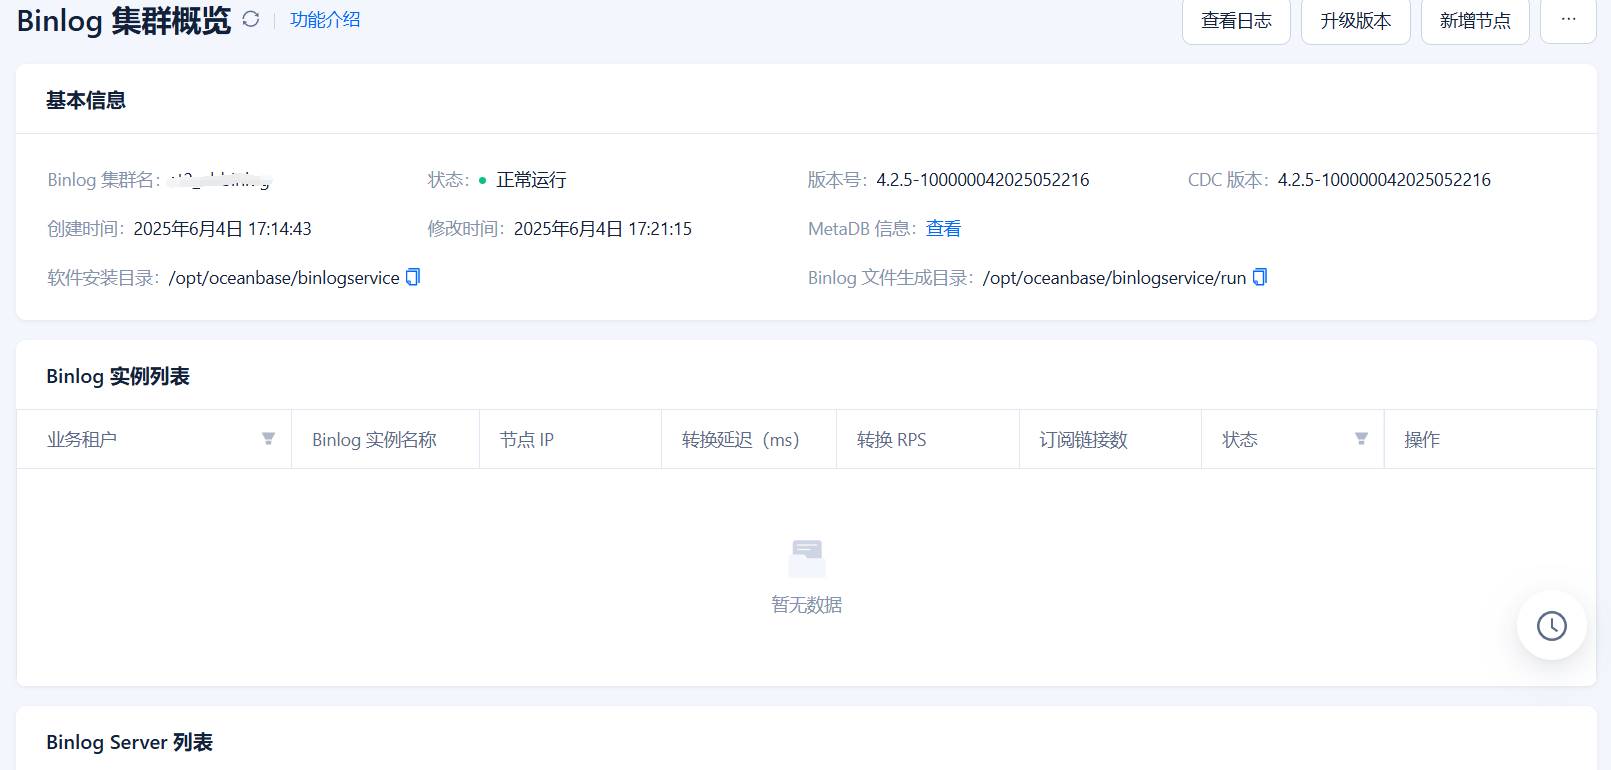Click the 业务租户 column header text
Viewport: 1611px width, 770px height.
click(82, 440)
